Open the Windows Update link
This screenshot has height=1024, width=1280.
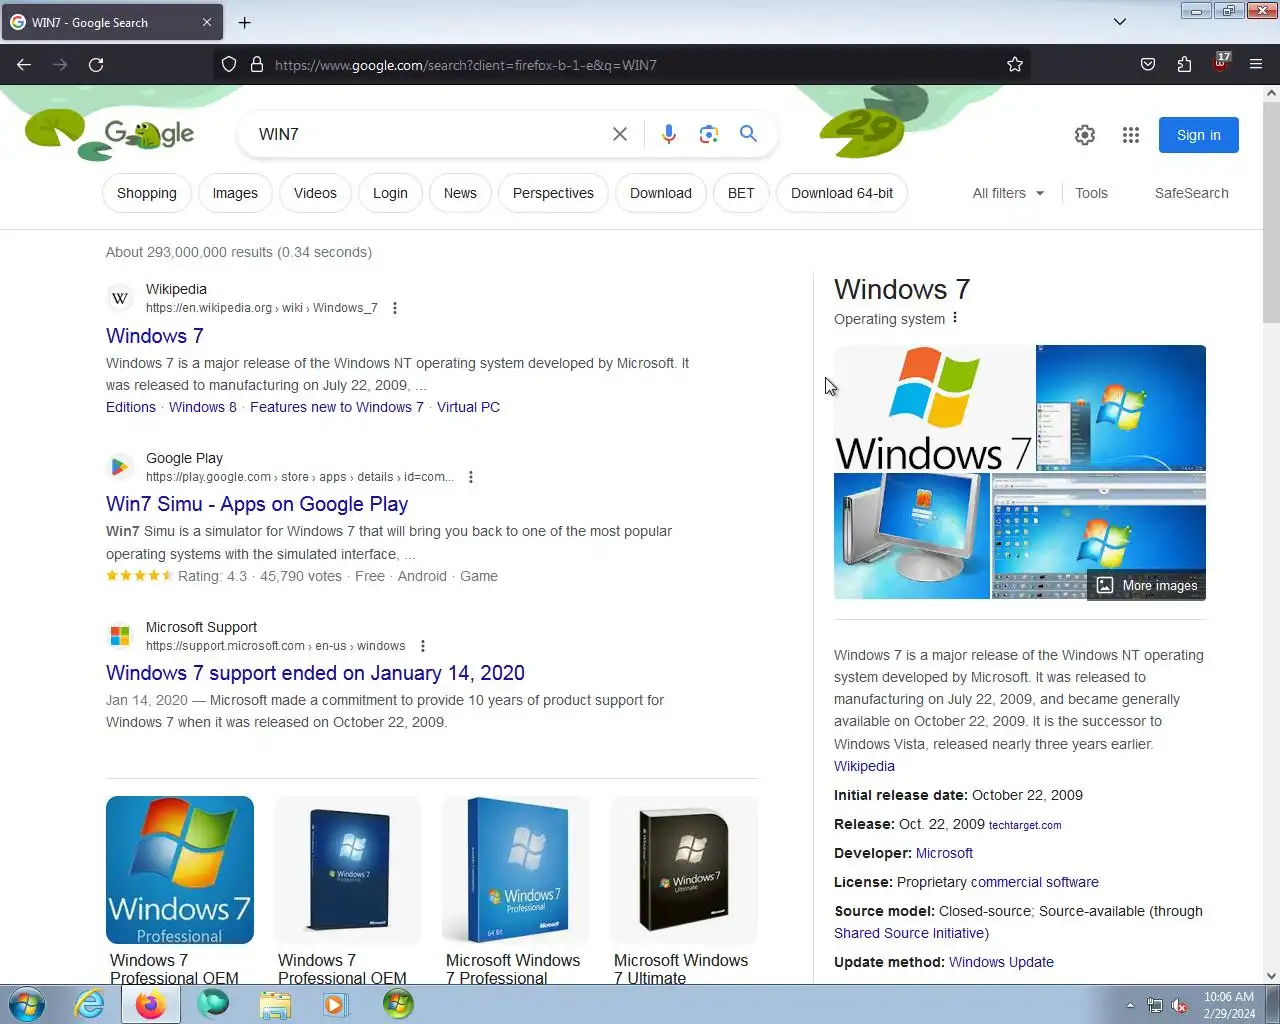tap(1001, 962)
